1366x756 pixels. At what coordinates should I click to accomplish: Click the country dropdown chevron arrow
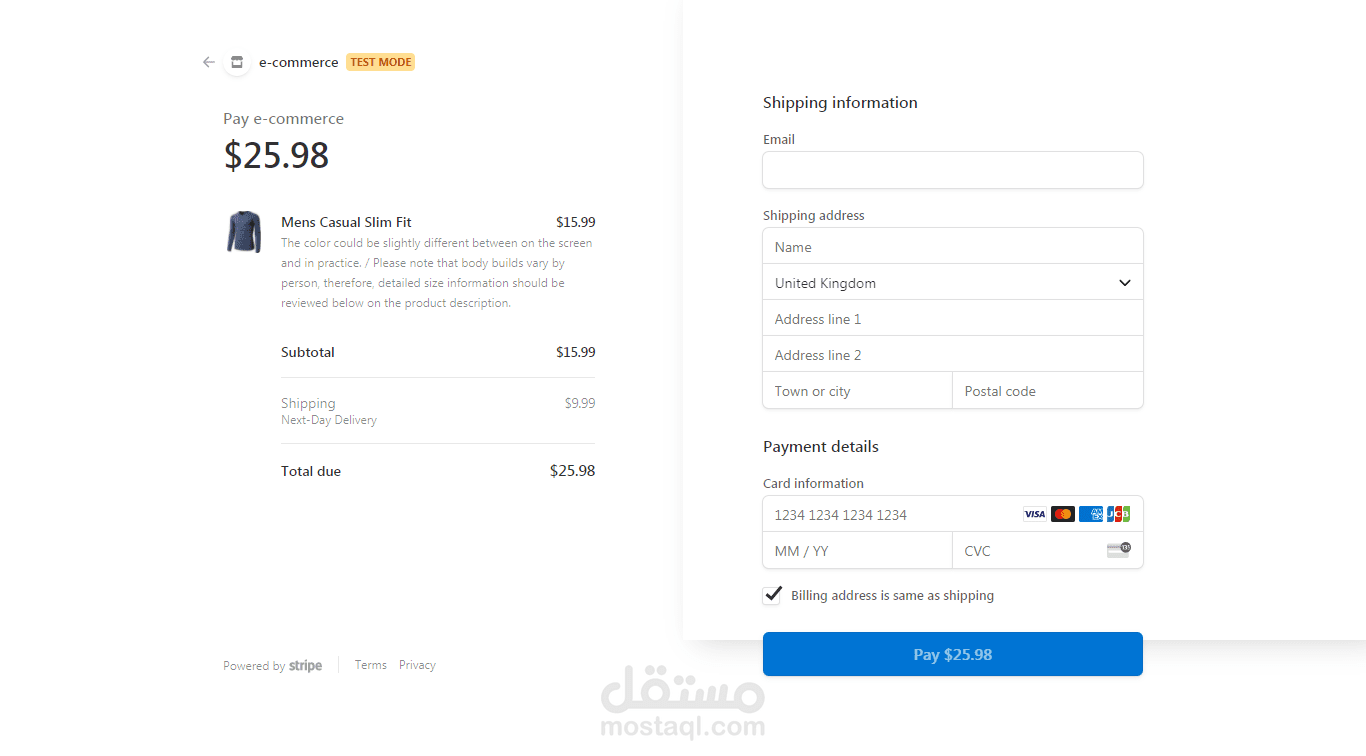coord(1124,283)
